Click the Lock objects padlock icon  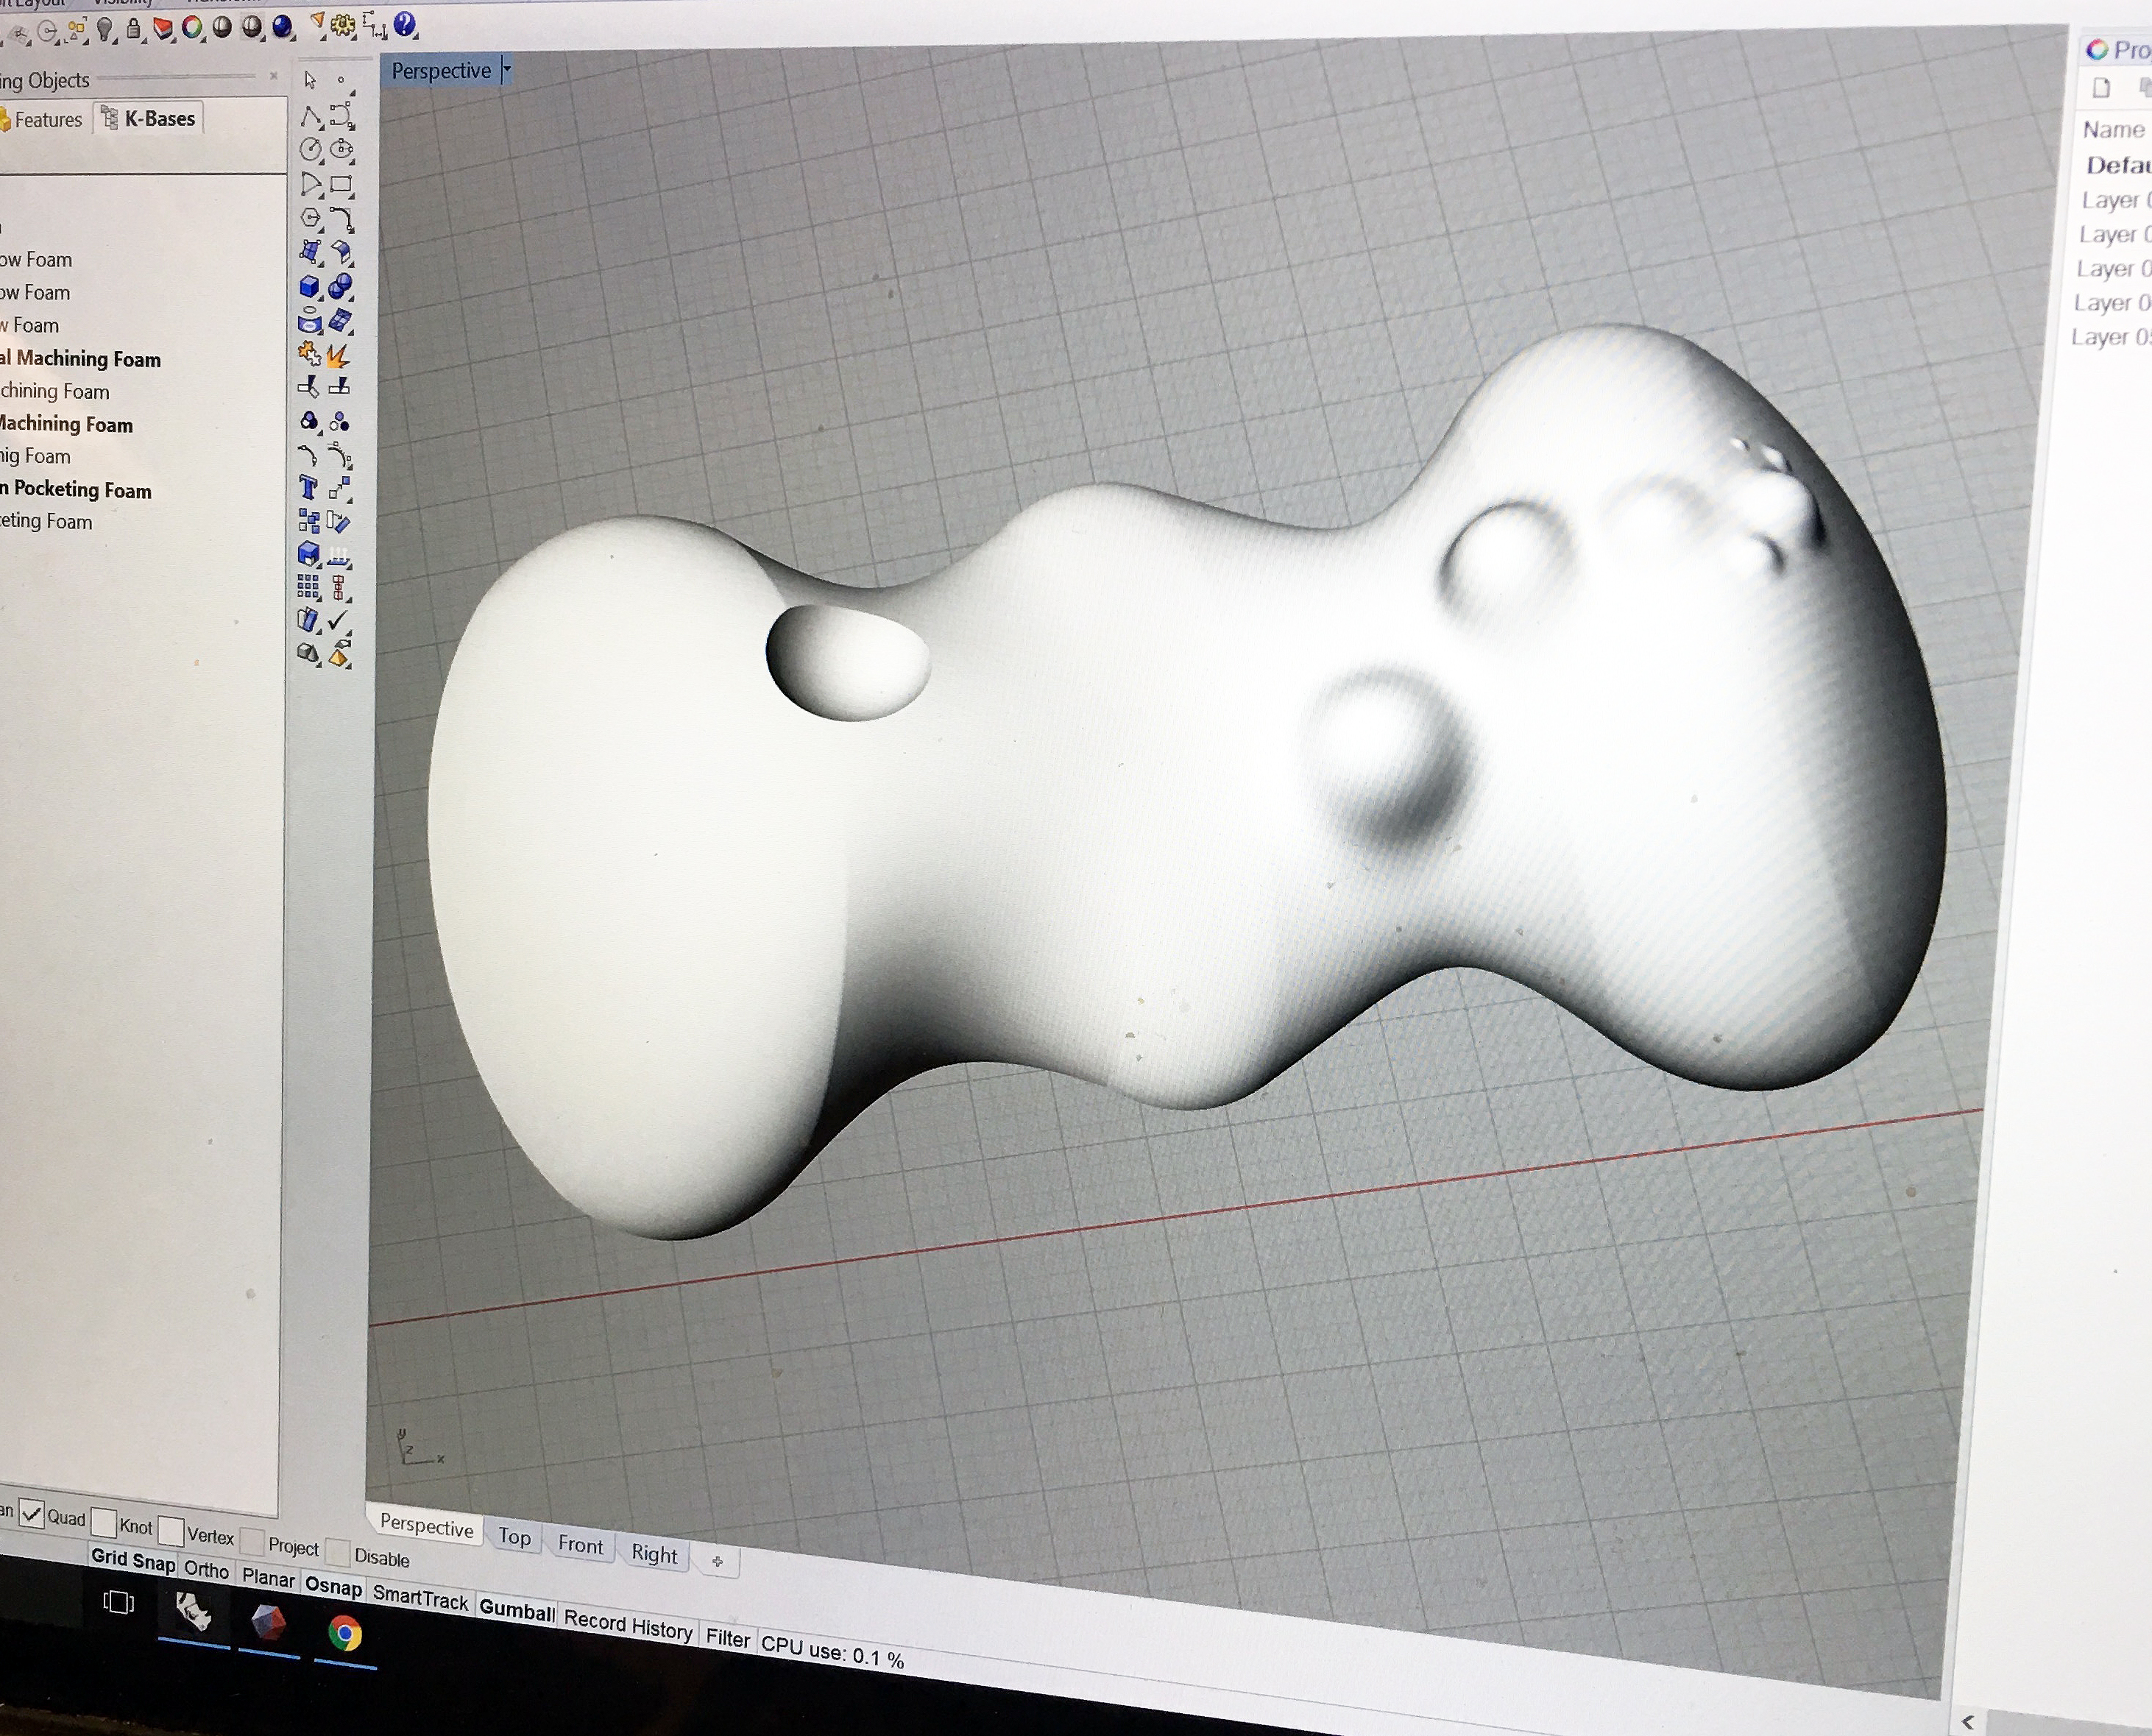pos(133,29)
